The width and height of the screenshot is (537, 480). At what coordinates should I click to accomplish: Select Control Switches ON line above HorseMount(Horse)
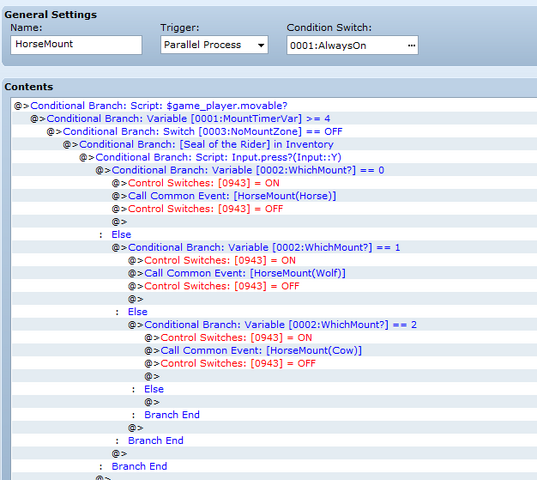tap(274, 183)
